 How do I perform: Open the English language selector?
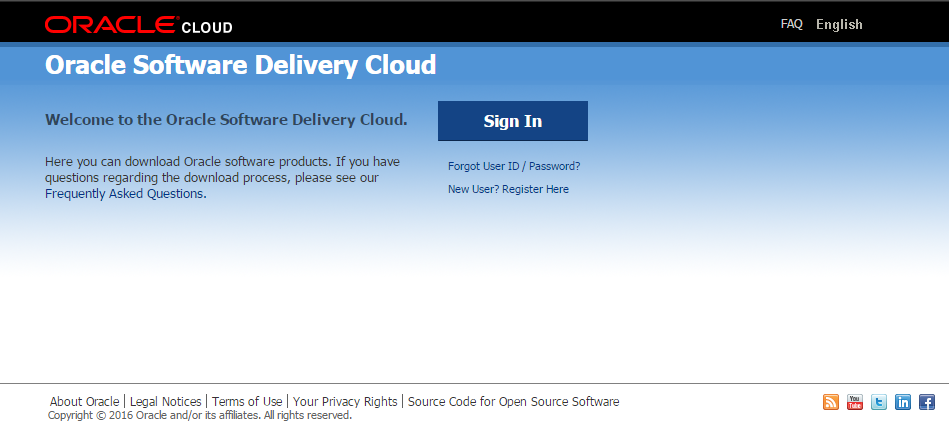(839, 24)
